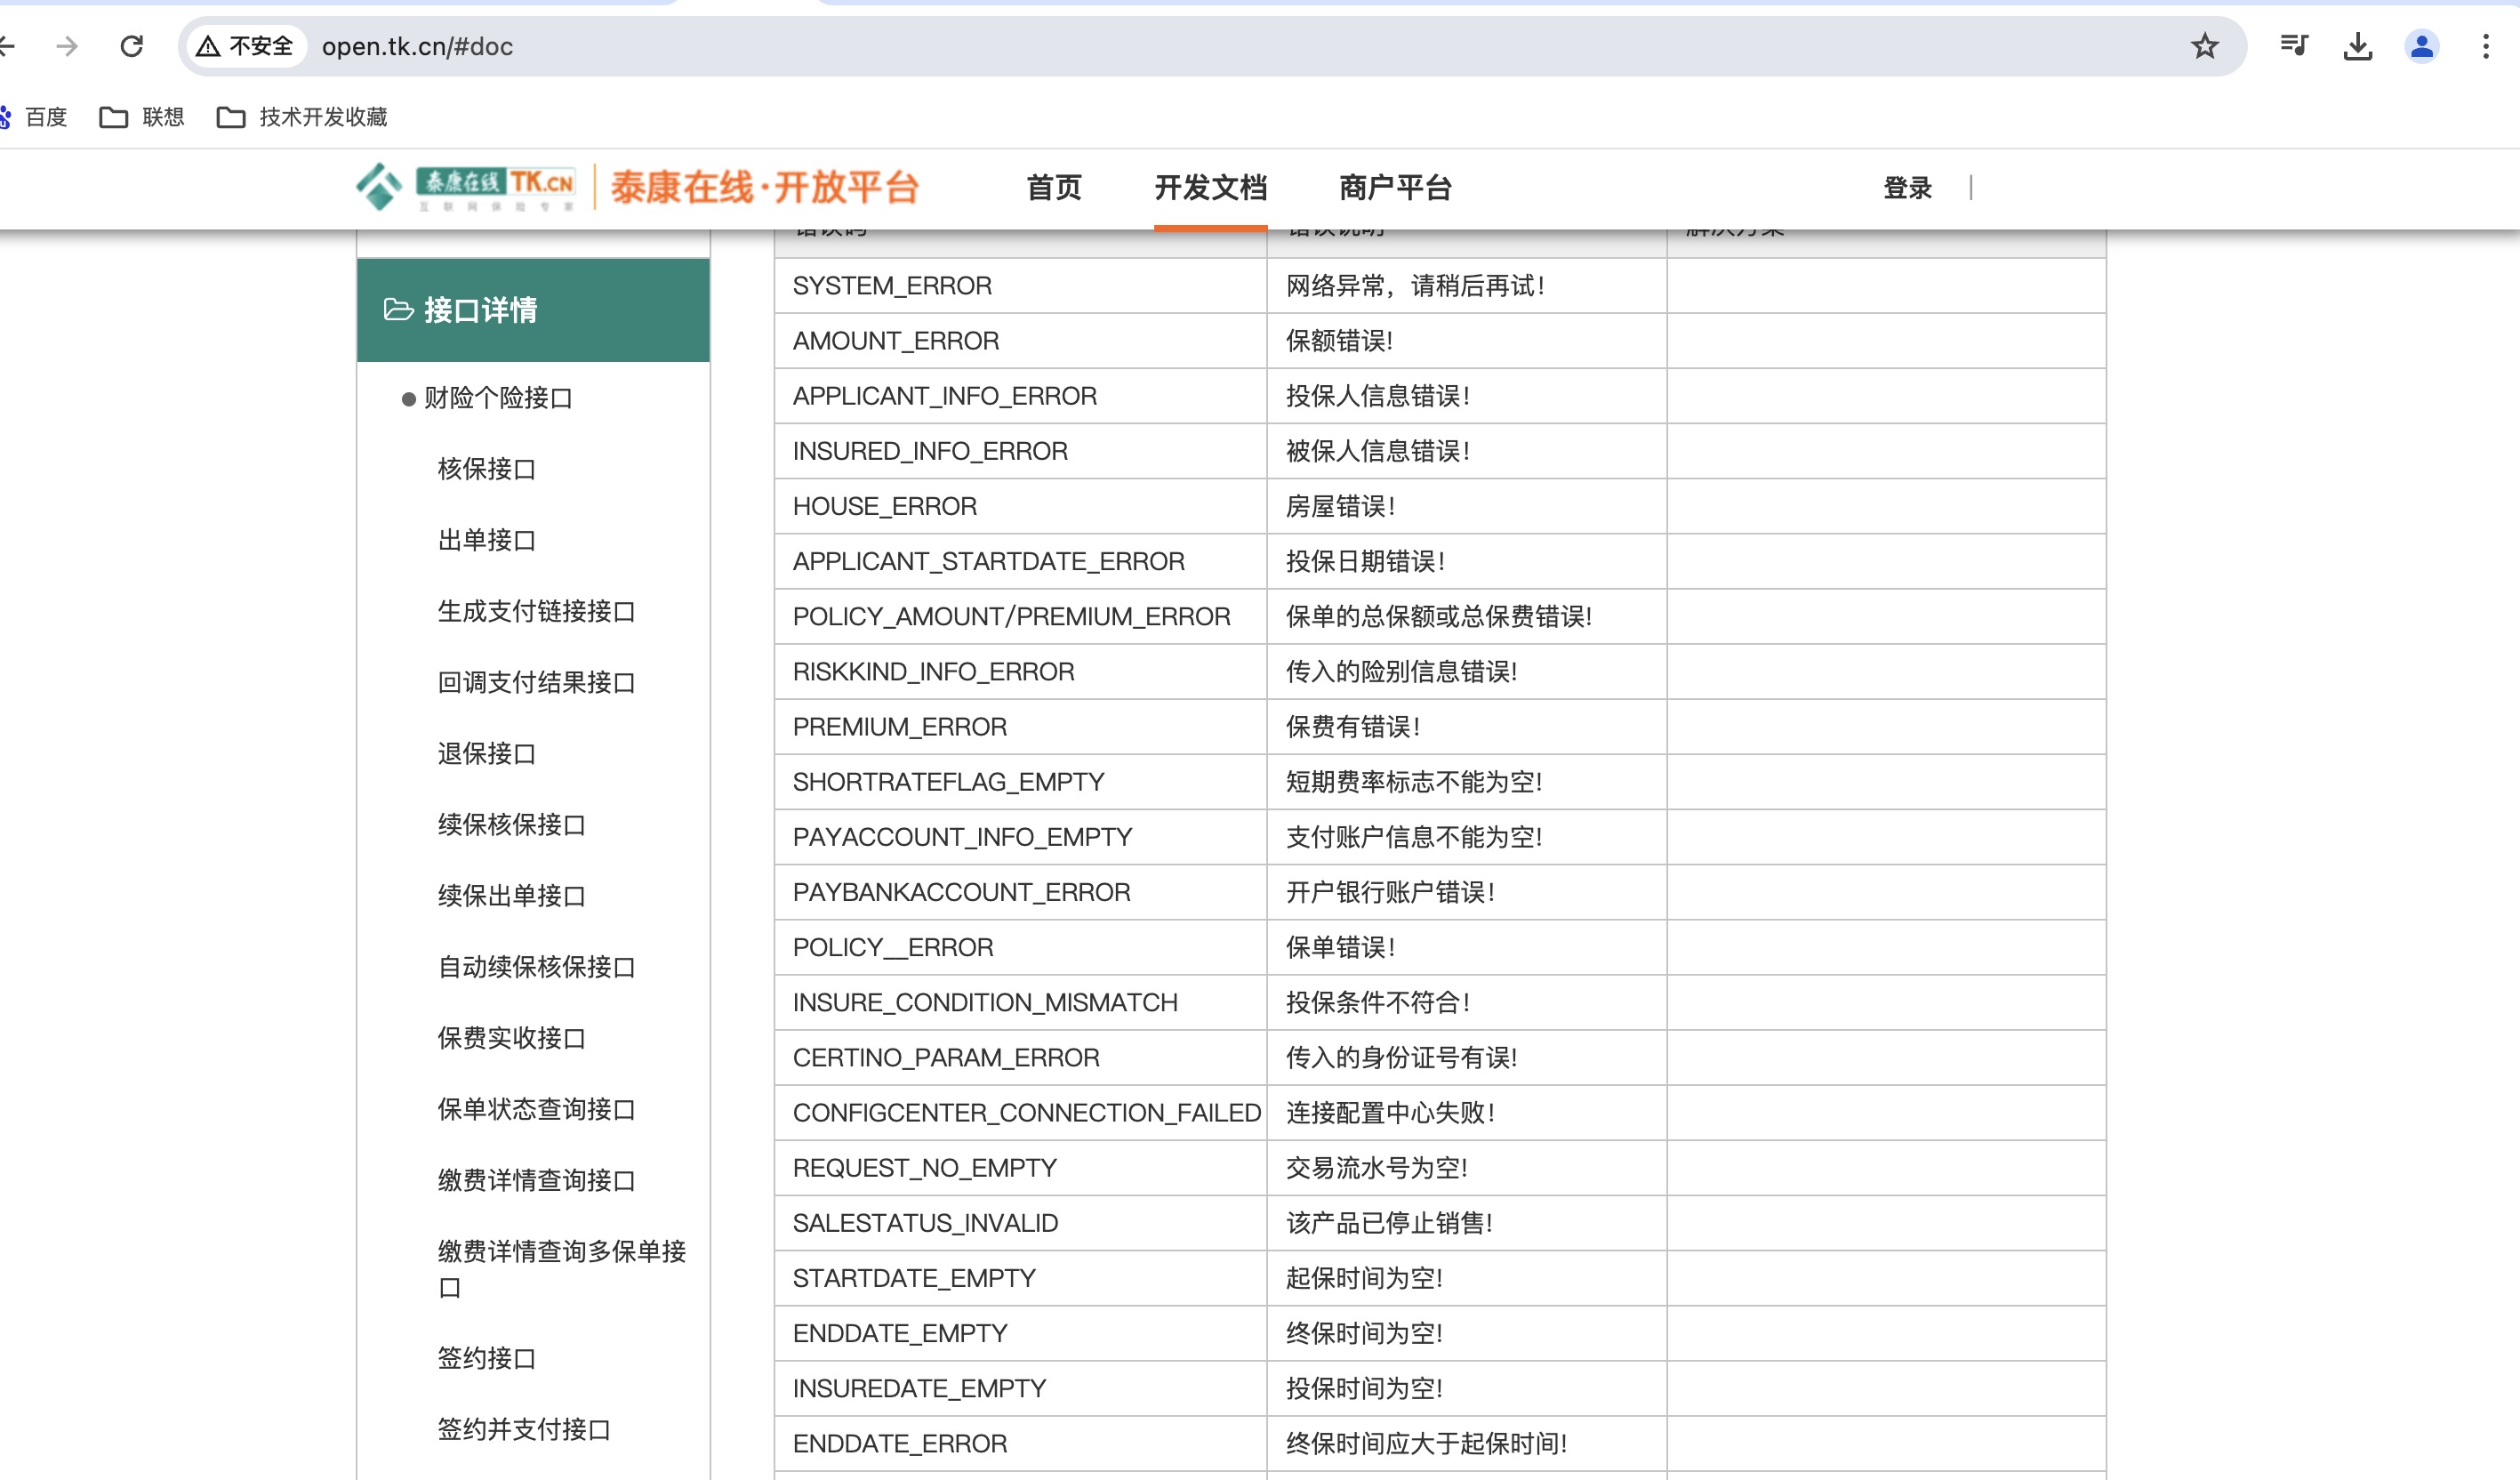Open the media control icon
This screenshot has width=2520, height=1480.
tap(2293, 46)
